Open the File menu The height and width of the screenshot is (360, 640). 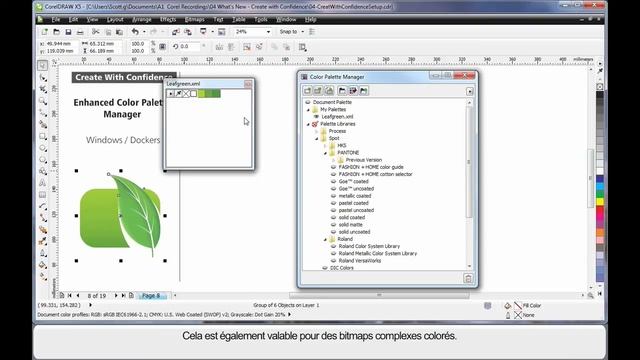pyautogui.click(x=56, y=20)
